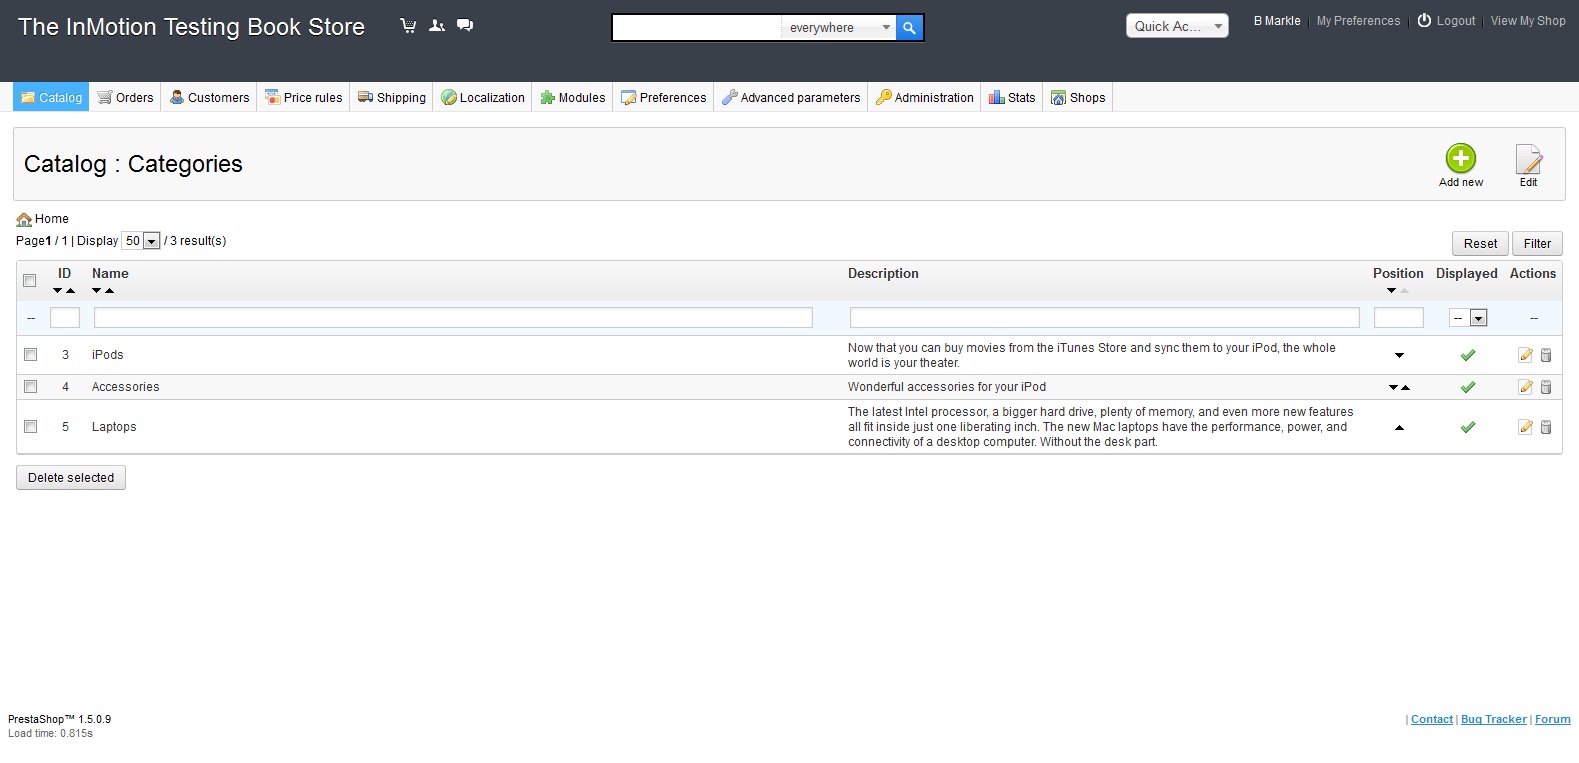Move iPods position down

click(1399, 355)
